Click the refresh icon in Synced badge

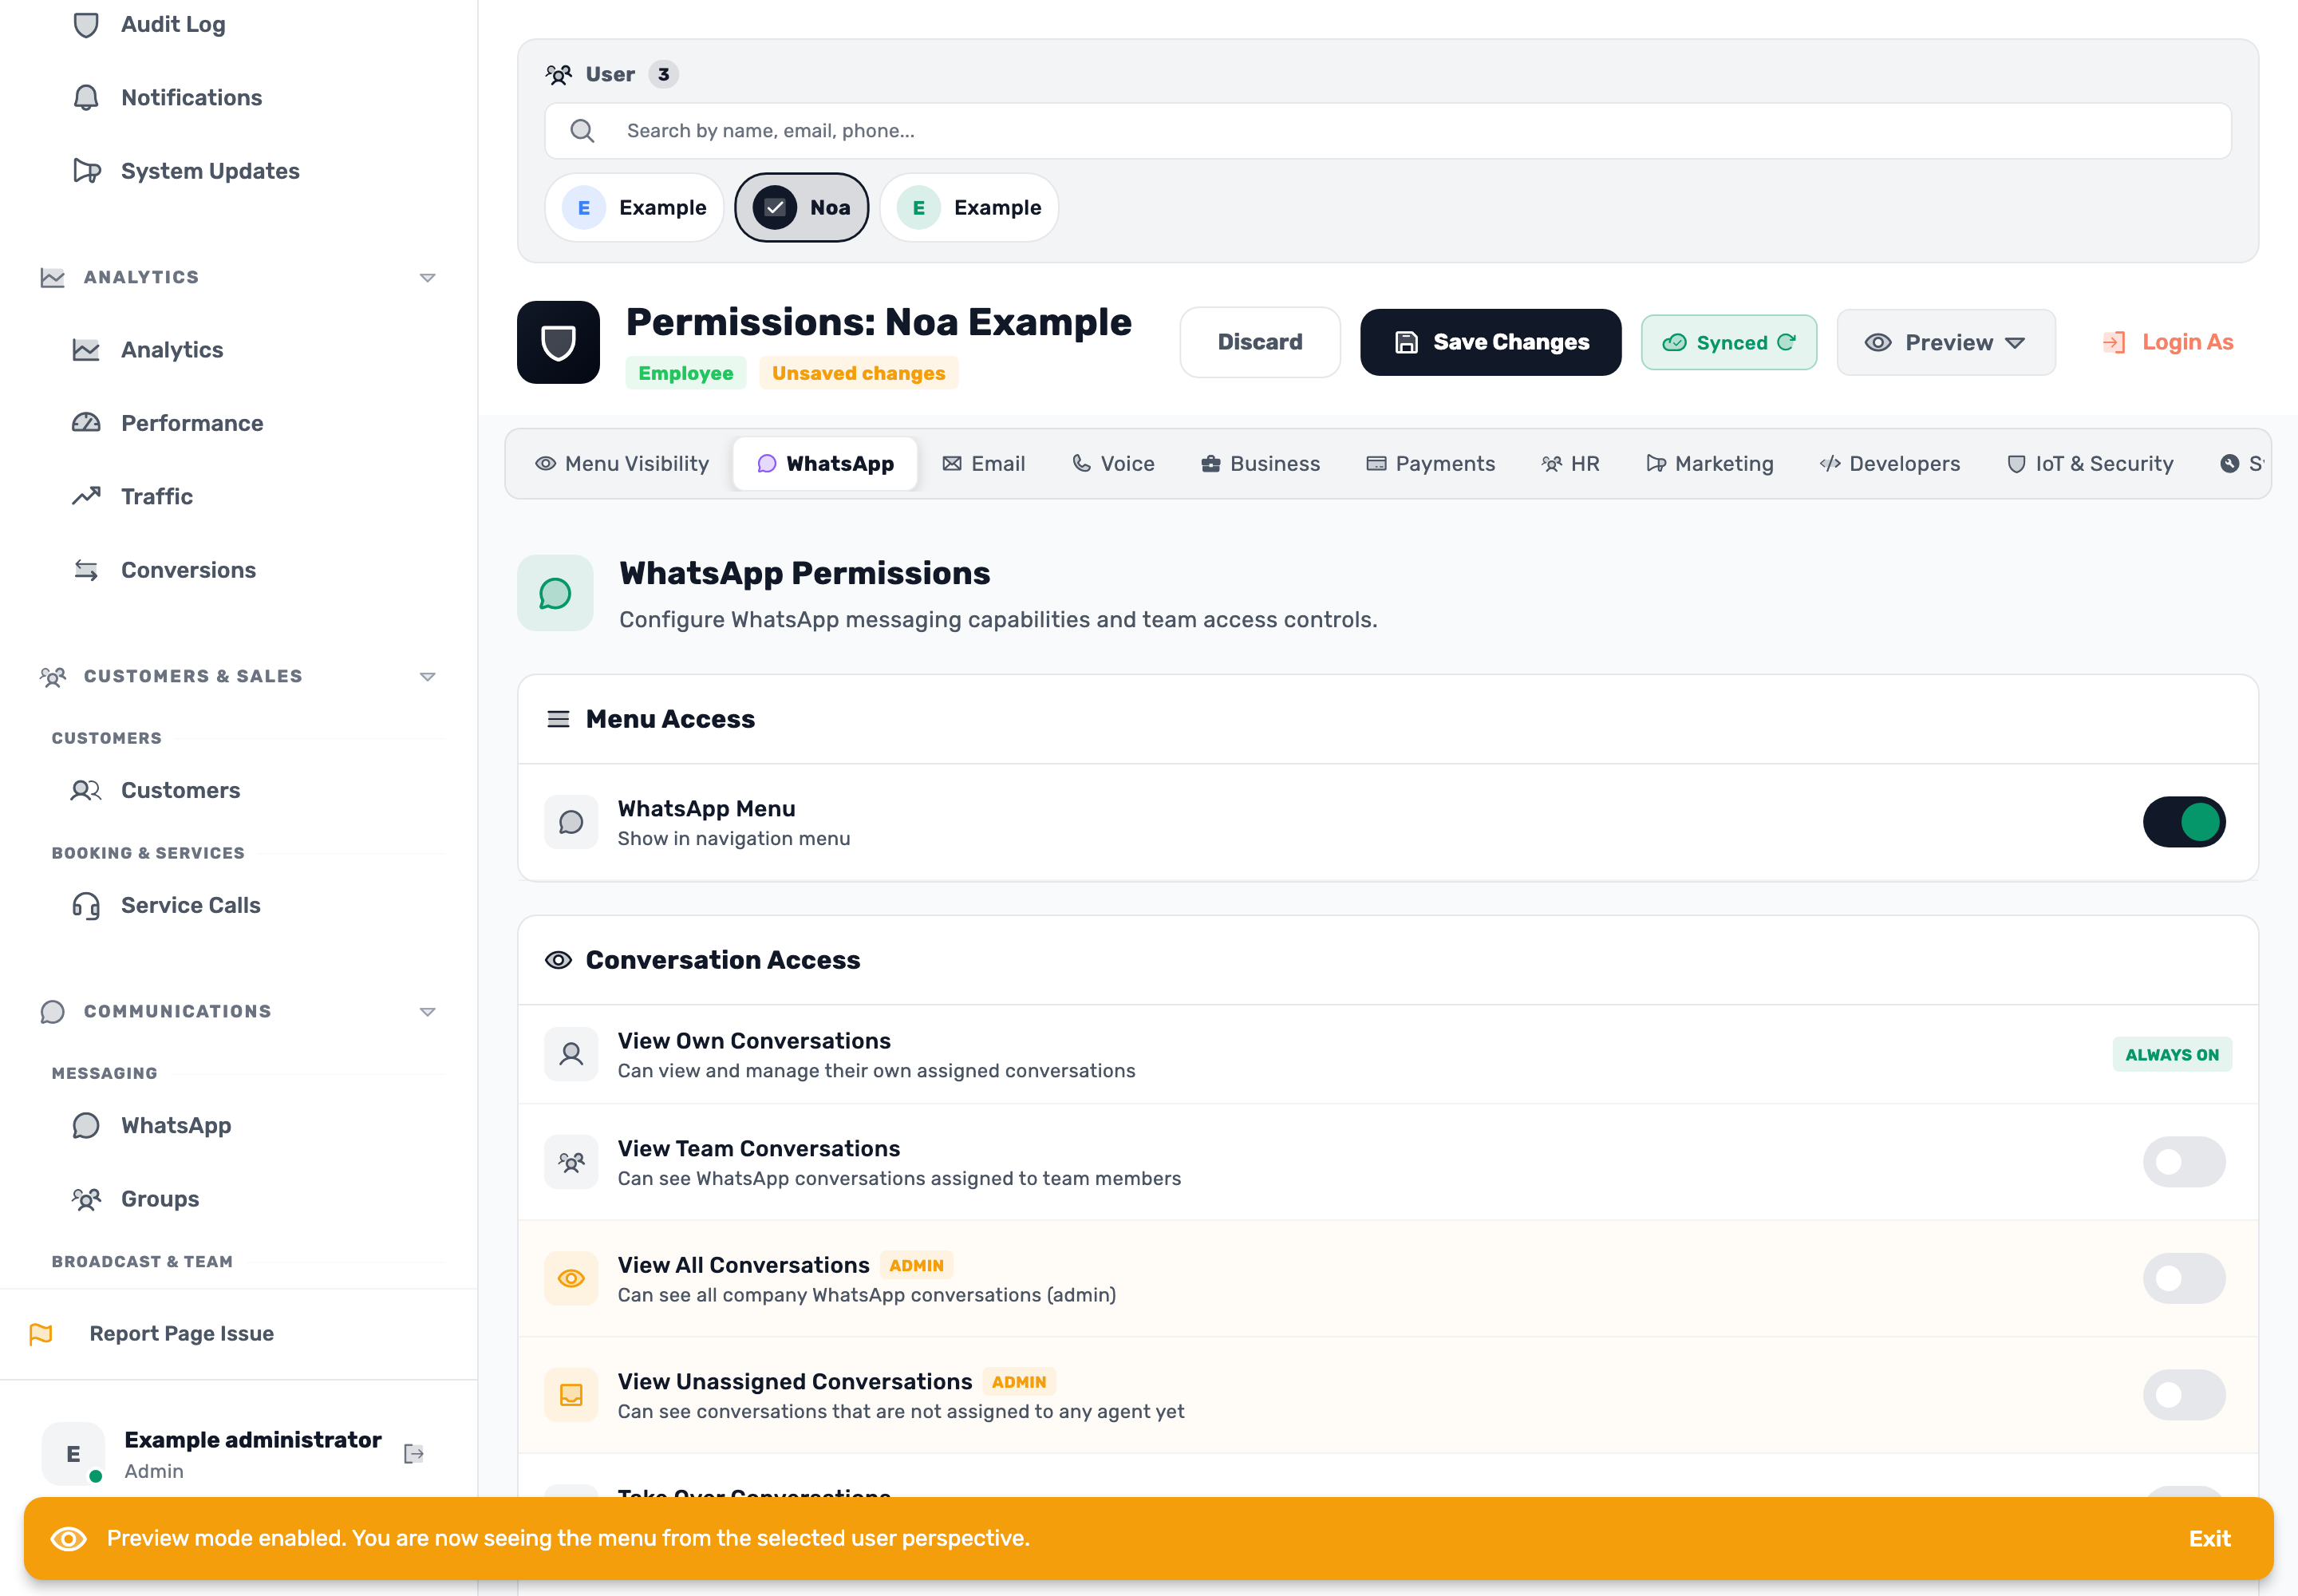click(x=1786, y=342)
